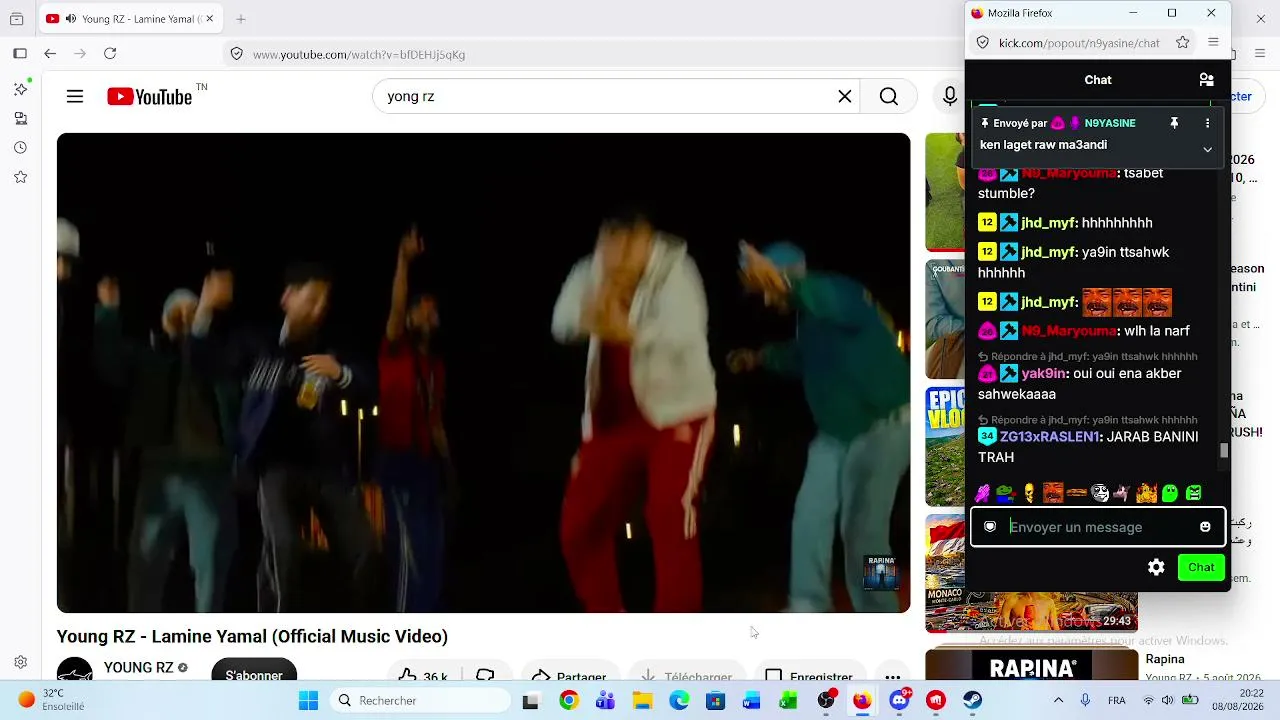Open Kick chat settings gear
Screen dimensions: 1280x720
coord(1156,567)
